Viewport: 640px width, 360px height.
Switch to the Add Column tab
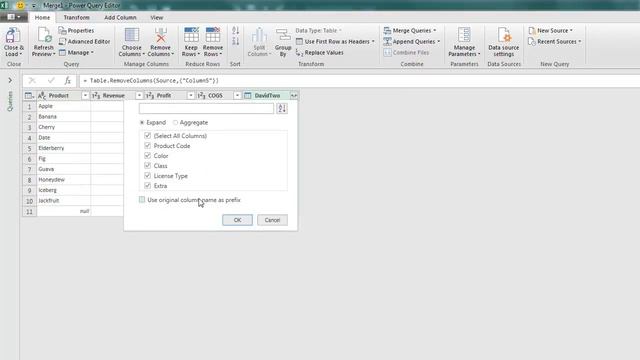point(120,18)
